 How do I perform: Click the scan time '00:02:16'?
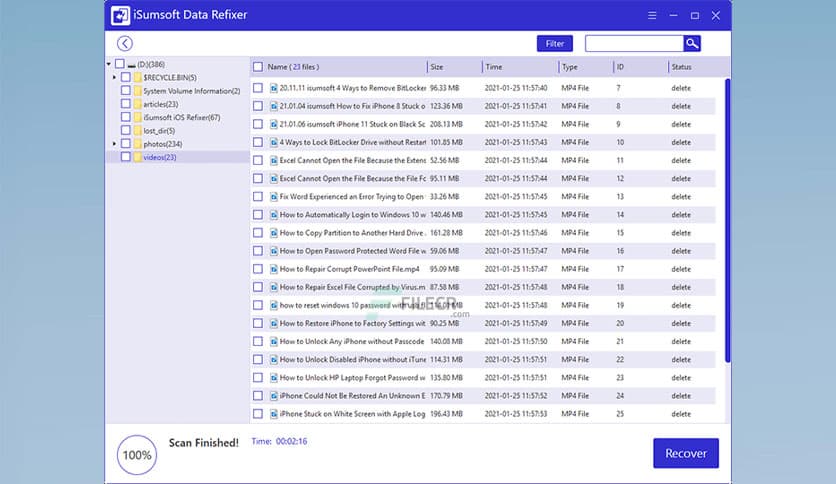pyautogui.click(x=291, y=441)
